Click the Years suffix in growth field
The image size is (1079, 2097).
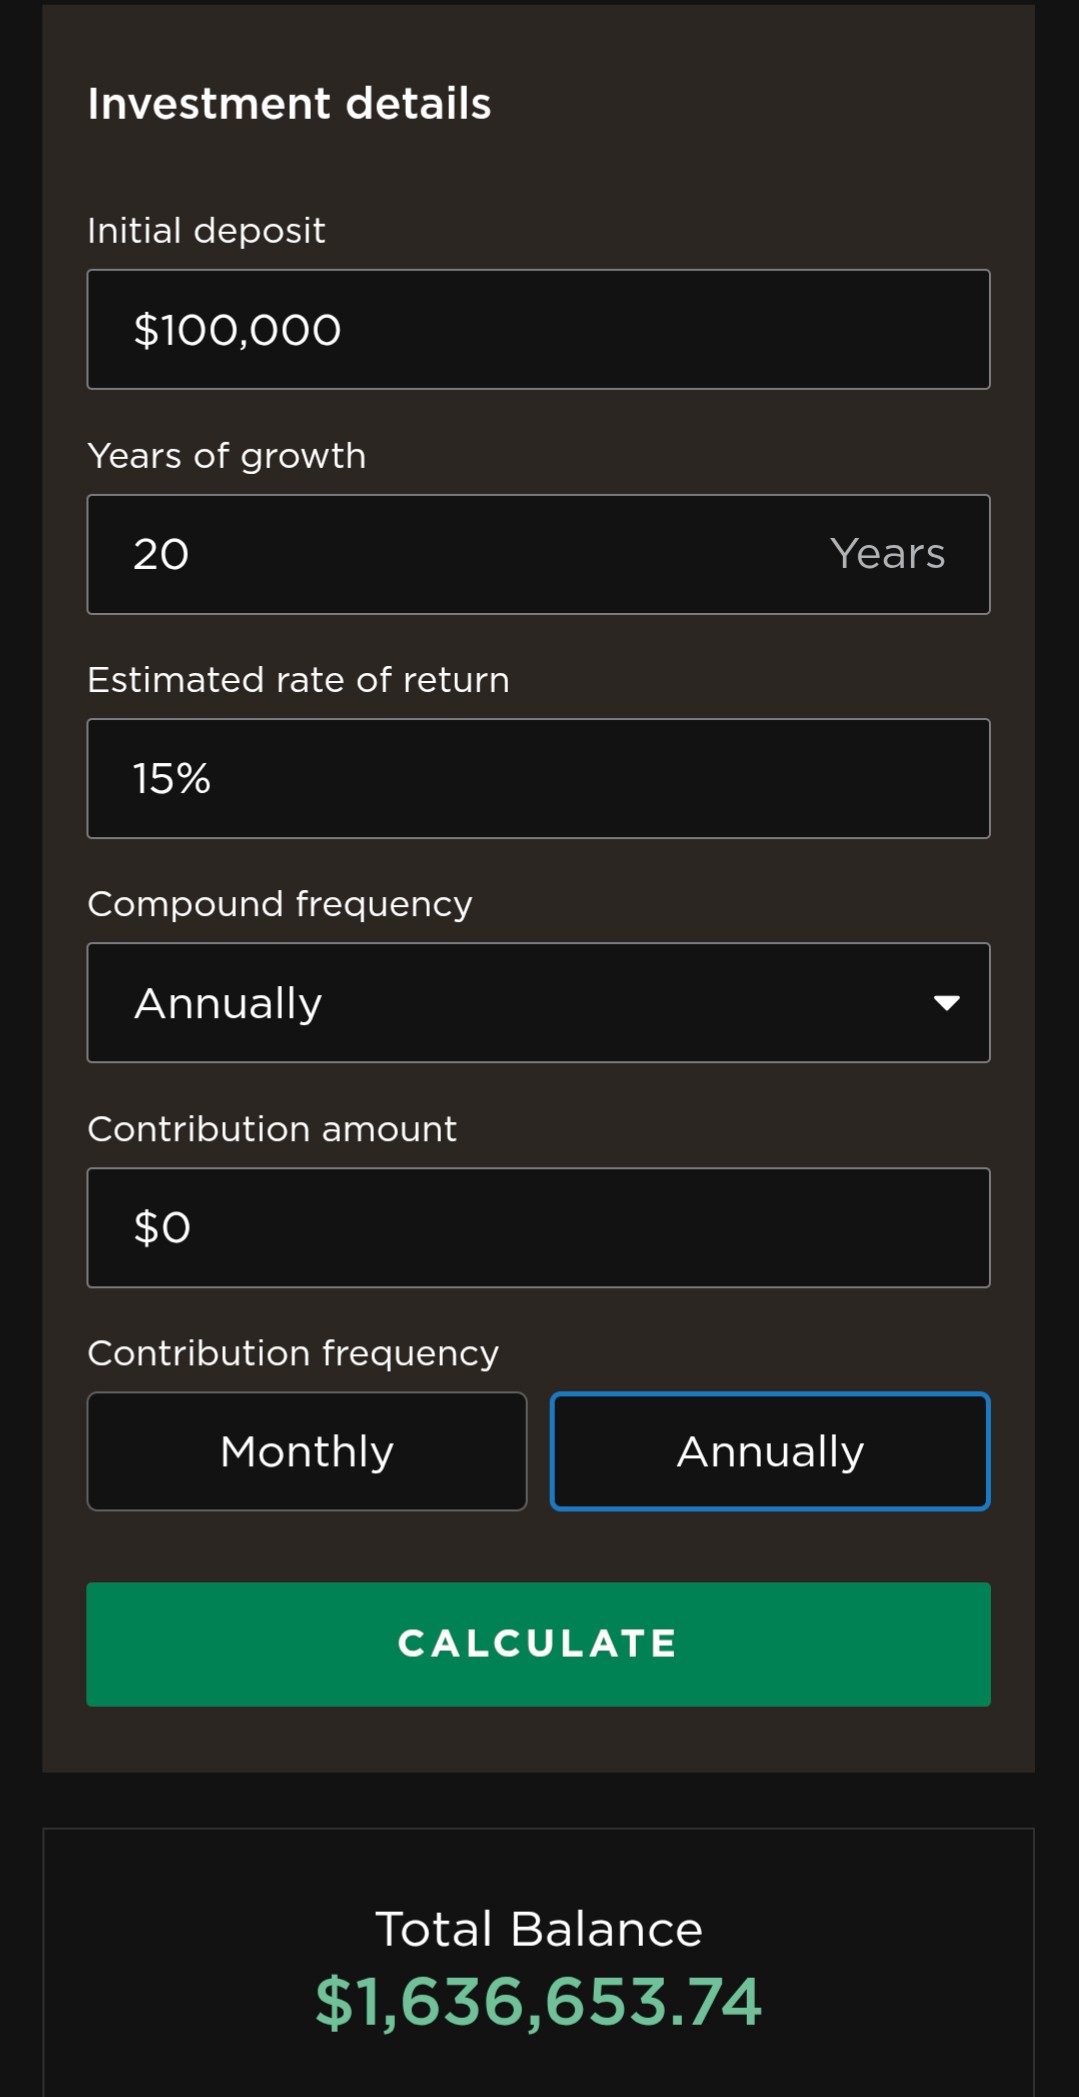pos(887,554)
